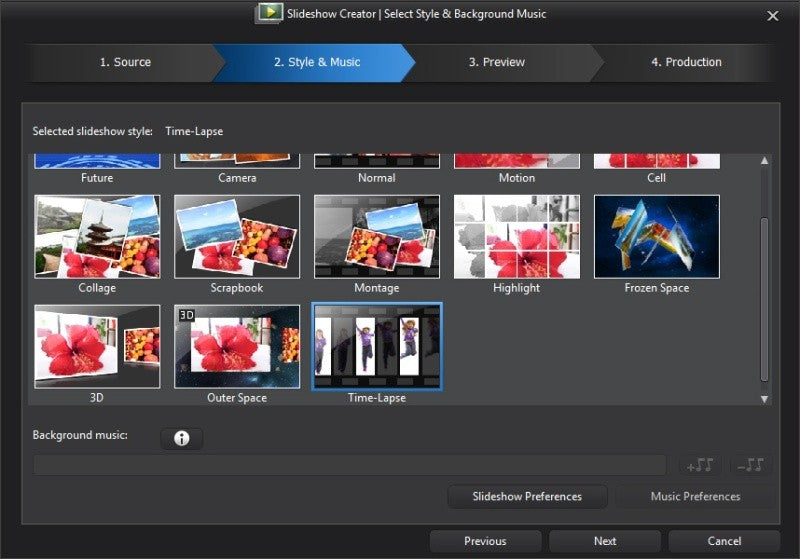The width and height of the screenshot is (800, 559).
Task: Pick the Highlight slideshow style
Action: point(517,237)
